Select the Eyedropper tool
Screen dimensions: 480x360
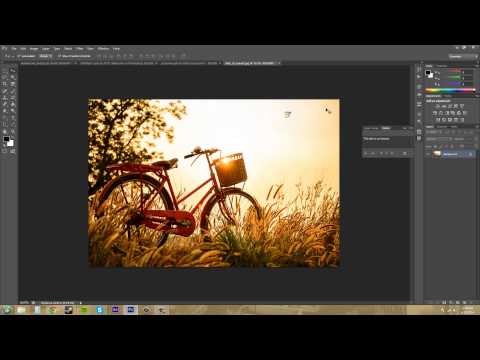(13, 84)
